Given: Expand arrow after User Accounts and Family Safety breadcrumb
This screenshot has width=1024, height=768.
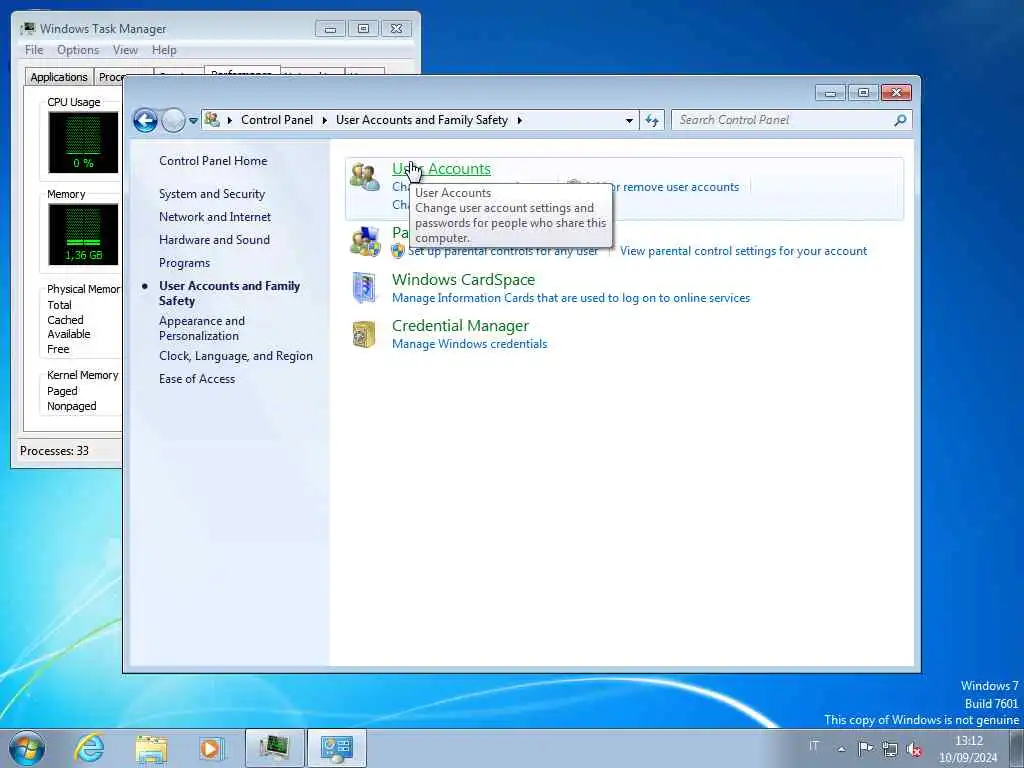Looking at the screenshot, I should click(520, 120).
